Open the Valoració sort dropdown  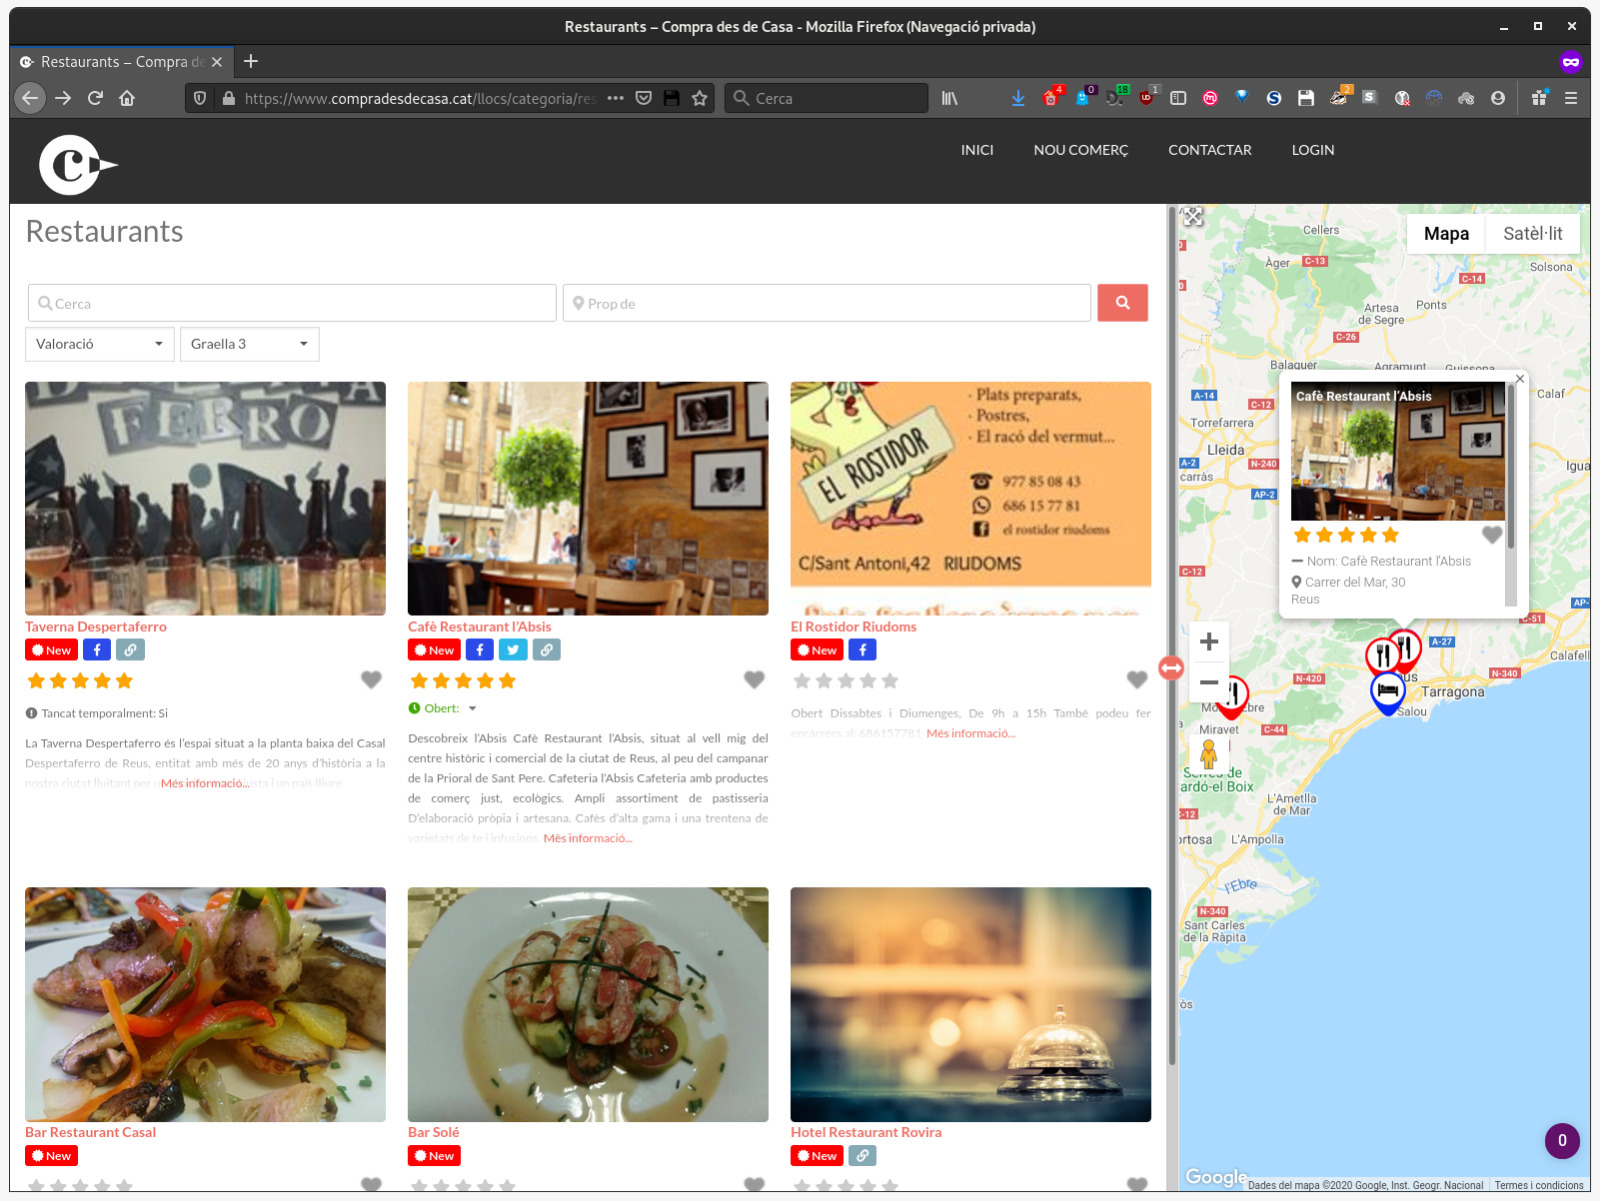pyautogui.click(x=99, y=344)
